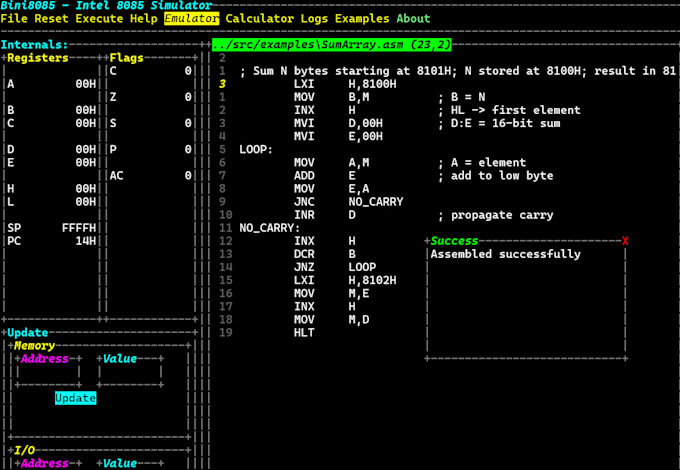Click the LXI H,8102H code line

pos(345,280)
